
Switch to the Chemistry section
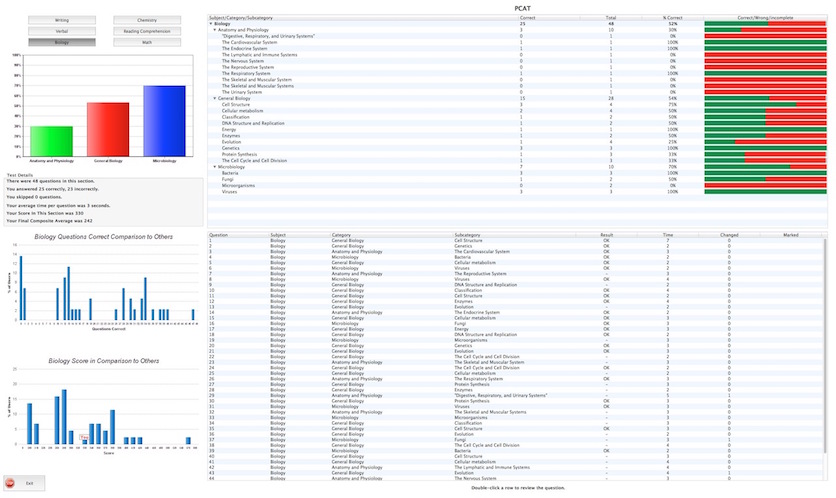tap(147, 20)
